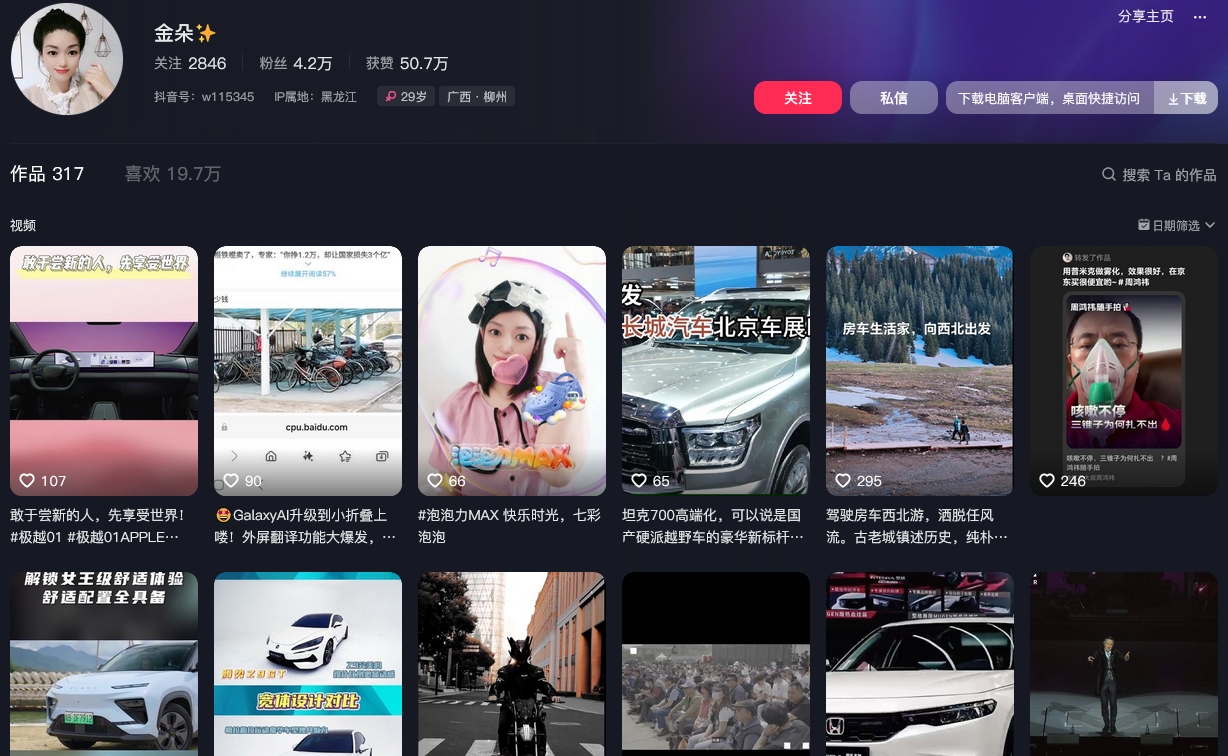Open the white Honda car video thumbnail
1228x756 pixels.
click(x=920, y=664)
